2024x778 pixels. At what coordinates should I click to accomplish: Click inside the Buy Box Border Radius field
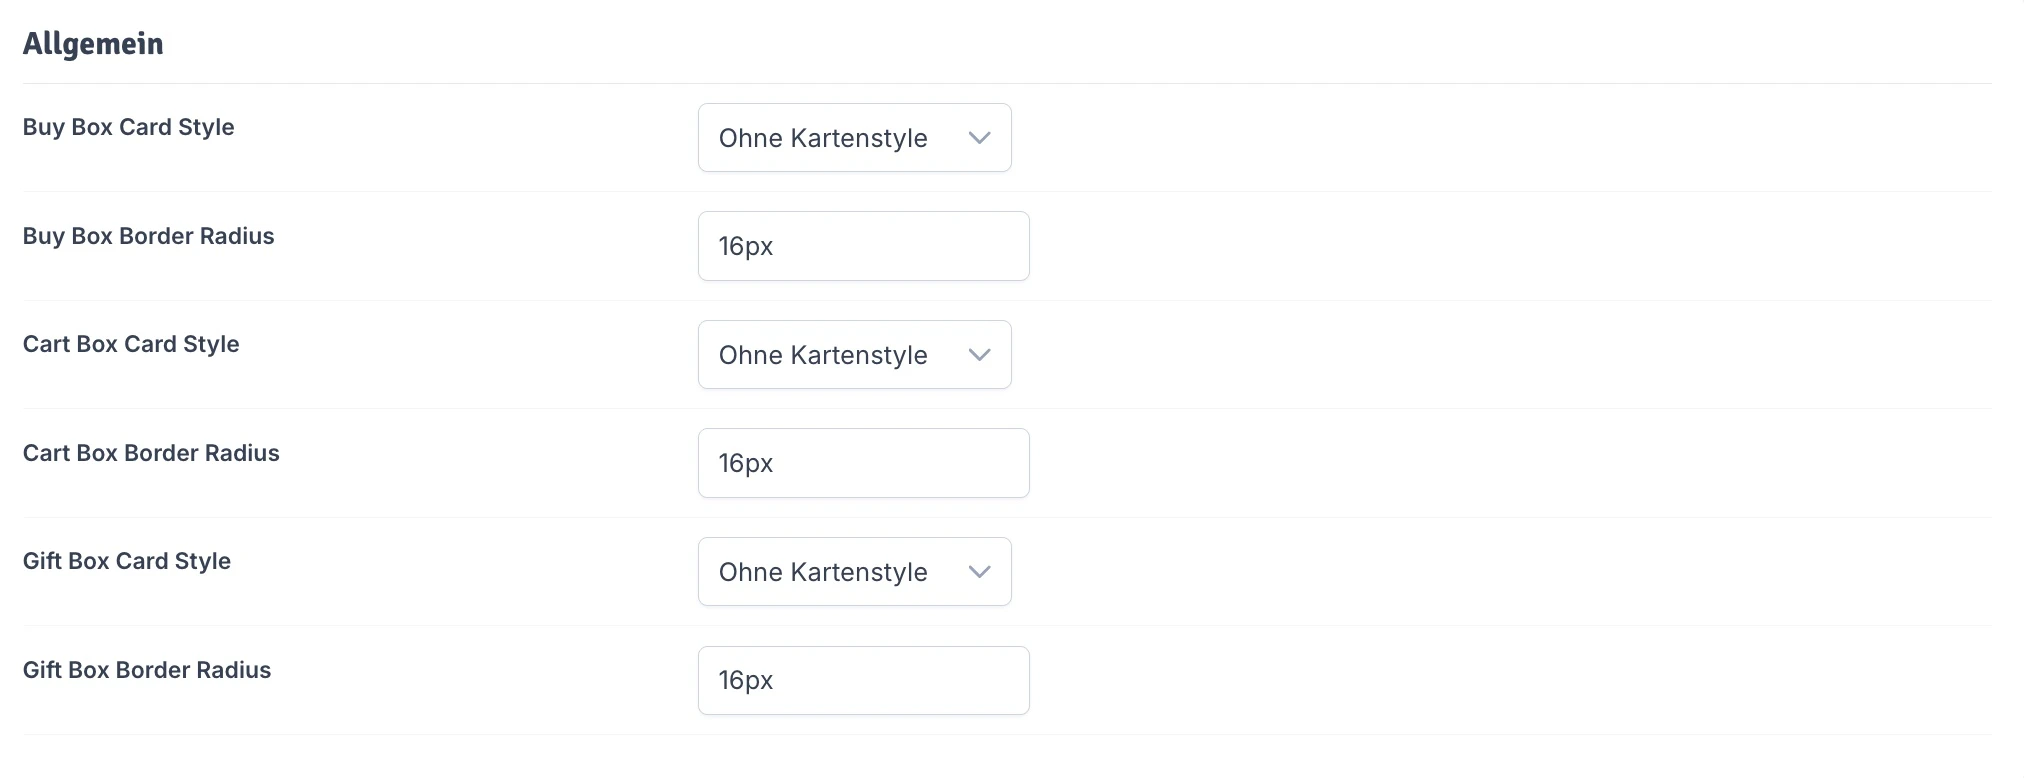863,246
